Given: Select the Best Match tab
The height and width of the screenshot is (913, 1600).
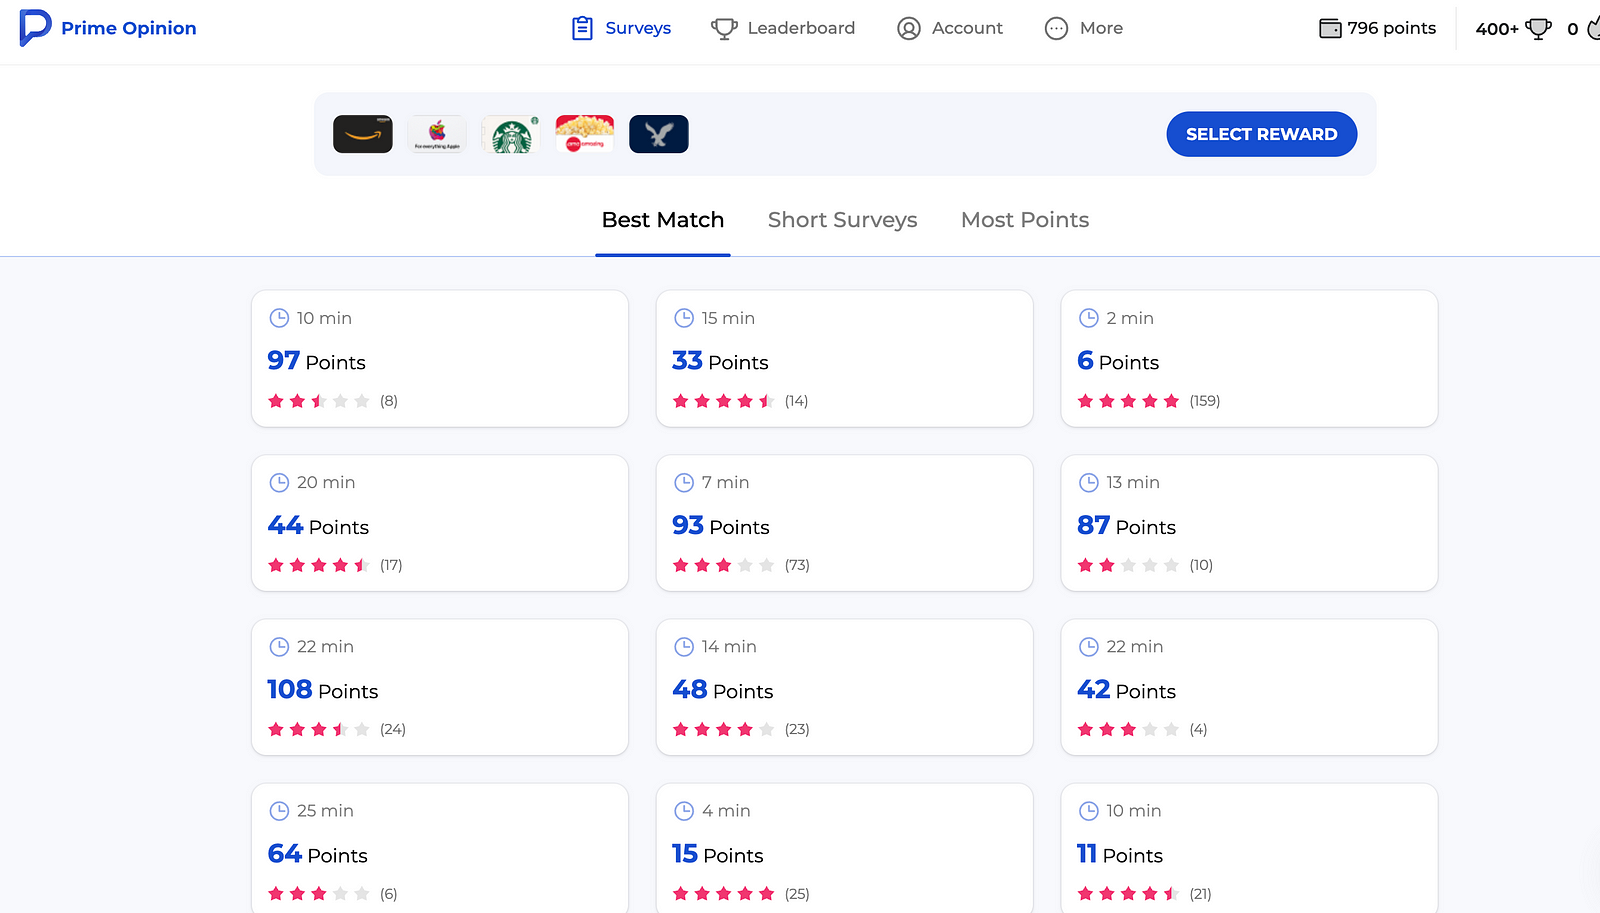Looking at the screenshot, I should pos(662,220).
